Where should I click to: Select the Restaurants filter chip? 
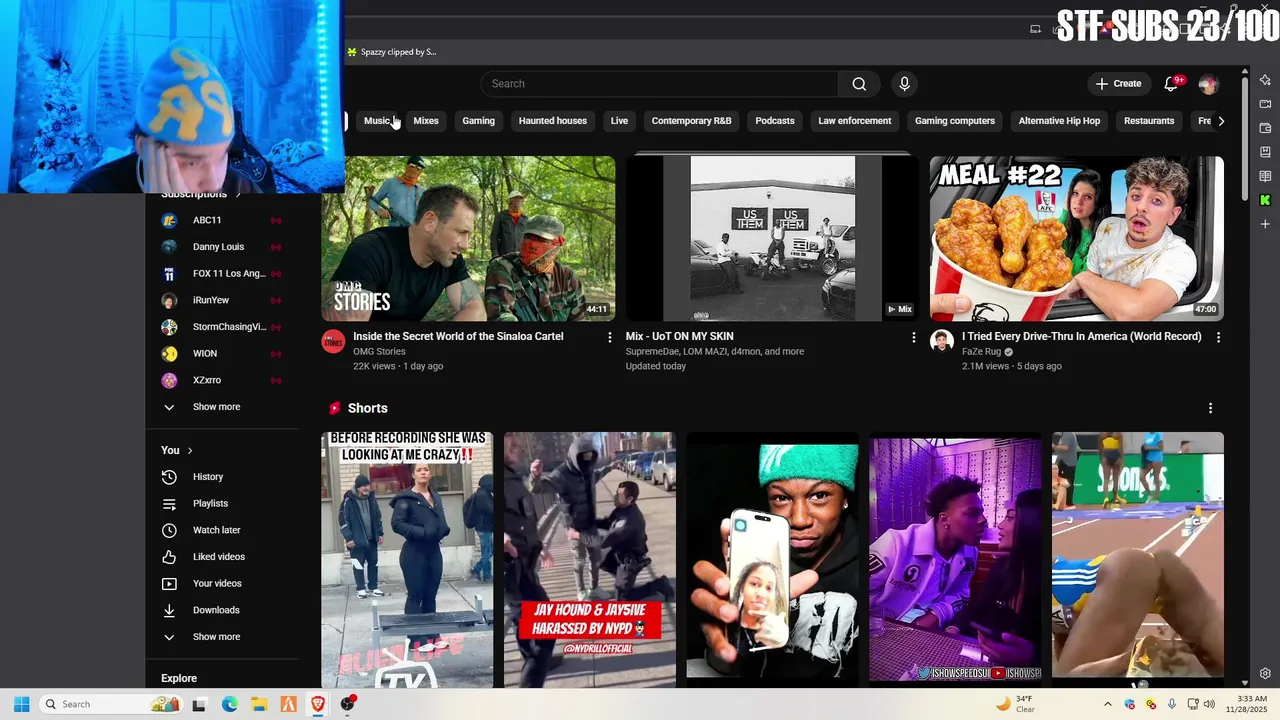(1149, 121)
